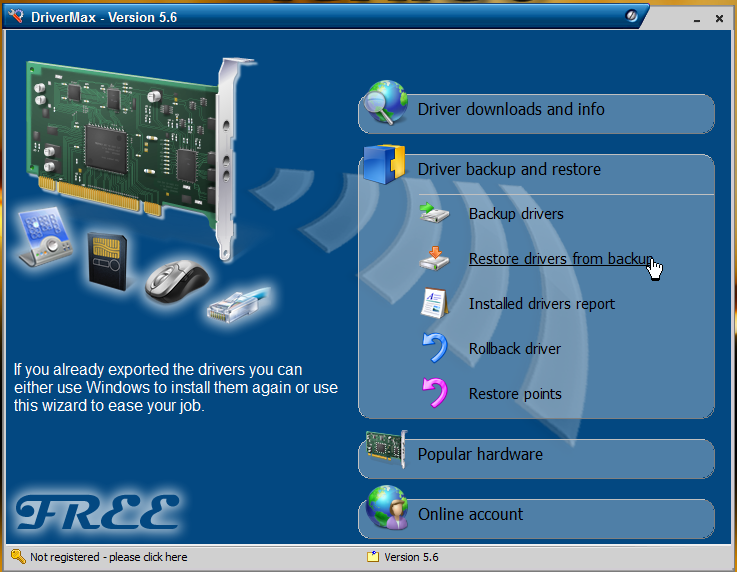This screenshot has width=737, height=572.
Task: Click the Popular hardware card icon
Action: pos(385,453)
